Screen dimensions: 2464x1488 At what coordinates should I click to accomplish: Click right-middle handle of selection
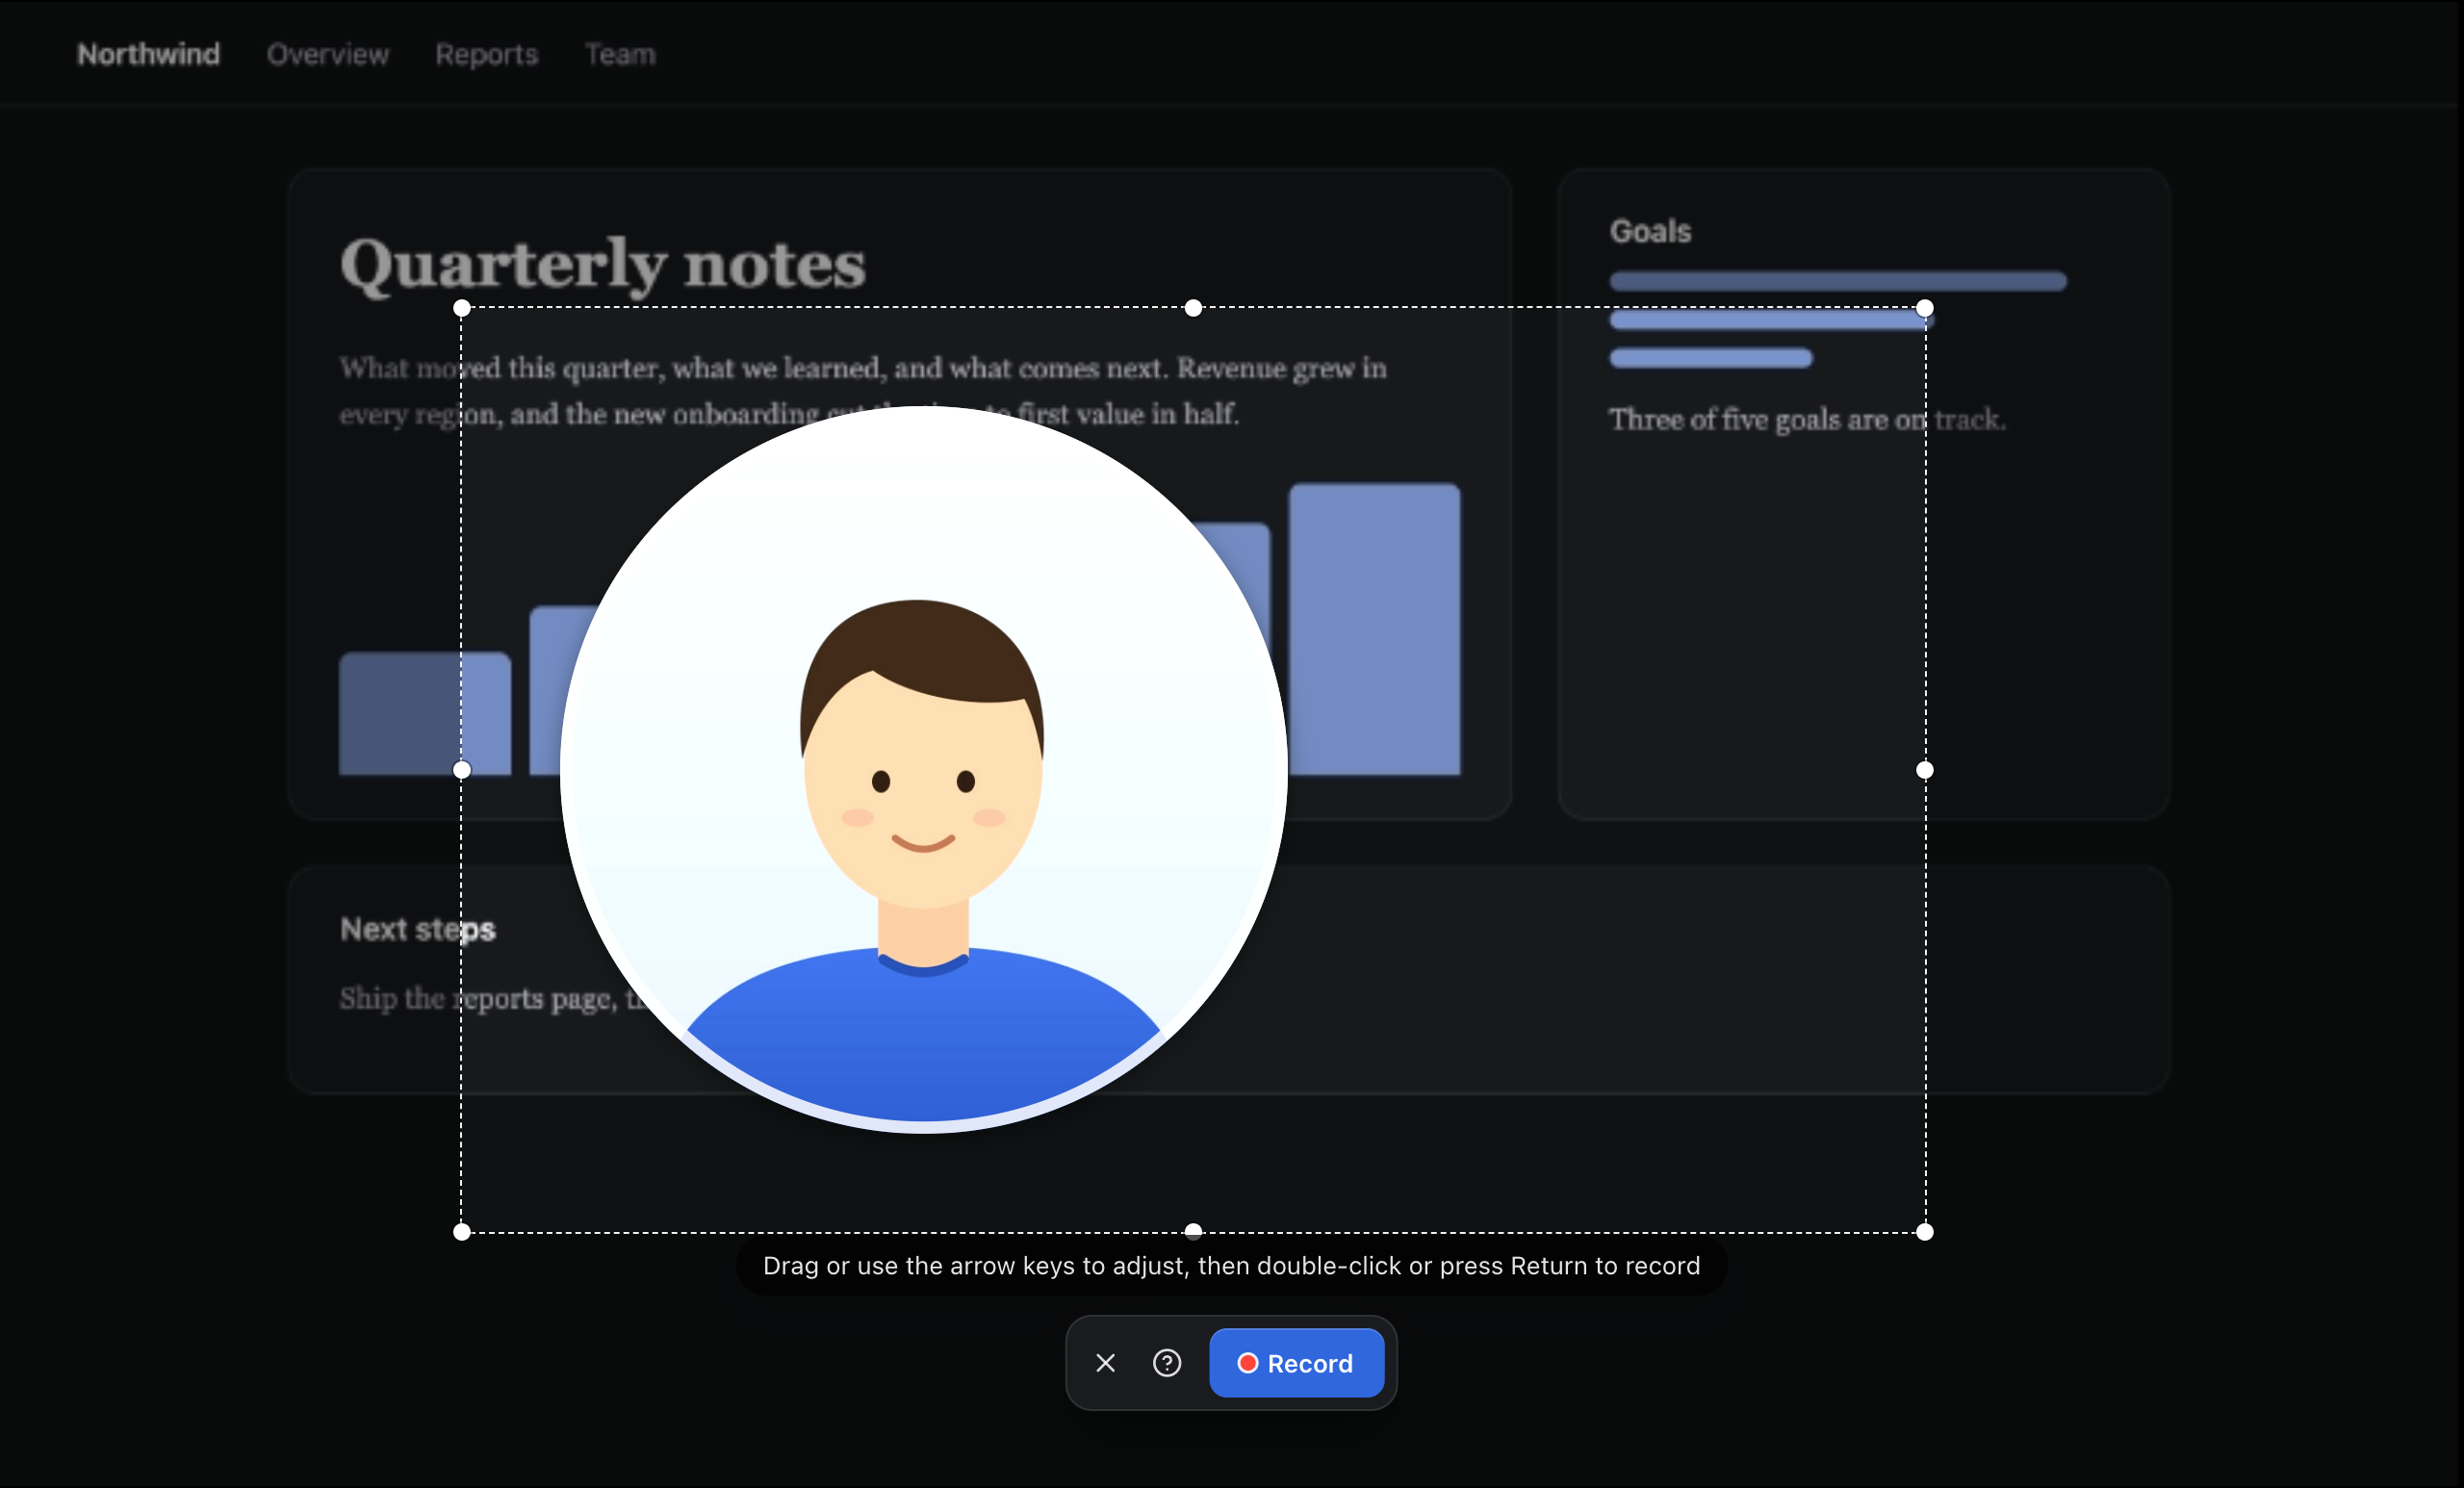[x=1925, y=770]
